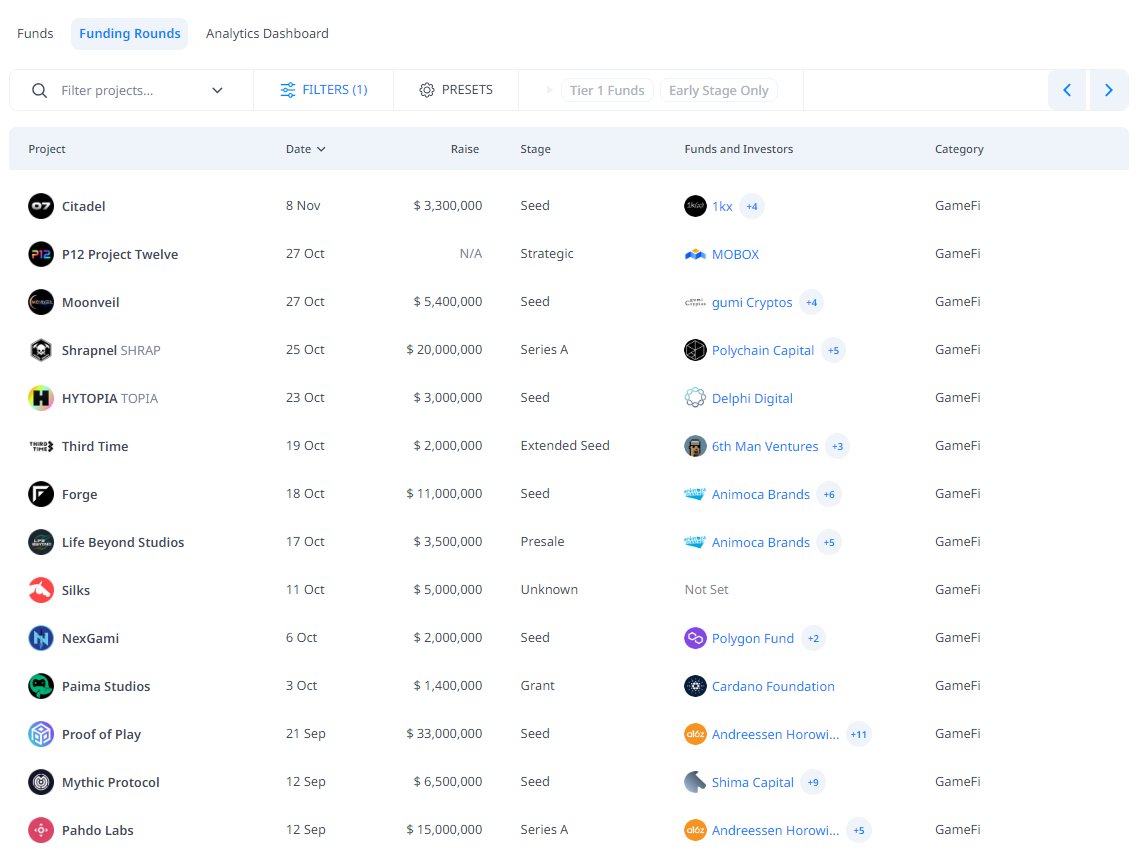The image size is (1138, 858).
Task: Click the Polygon Fund logo
Action: point(695,638)
